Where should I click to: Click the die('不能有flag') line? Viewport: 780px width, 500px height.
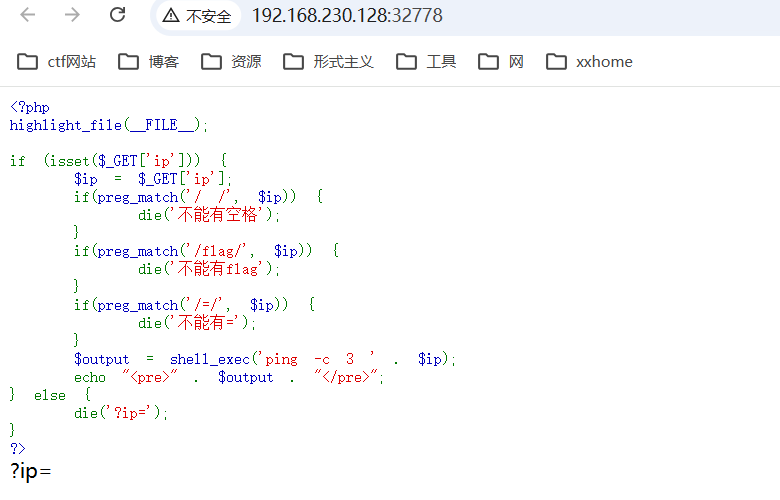click(x=209, y=269)
